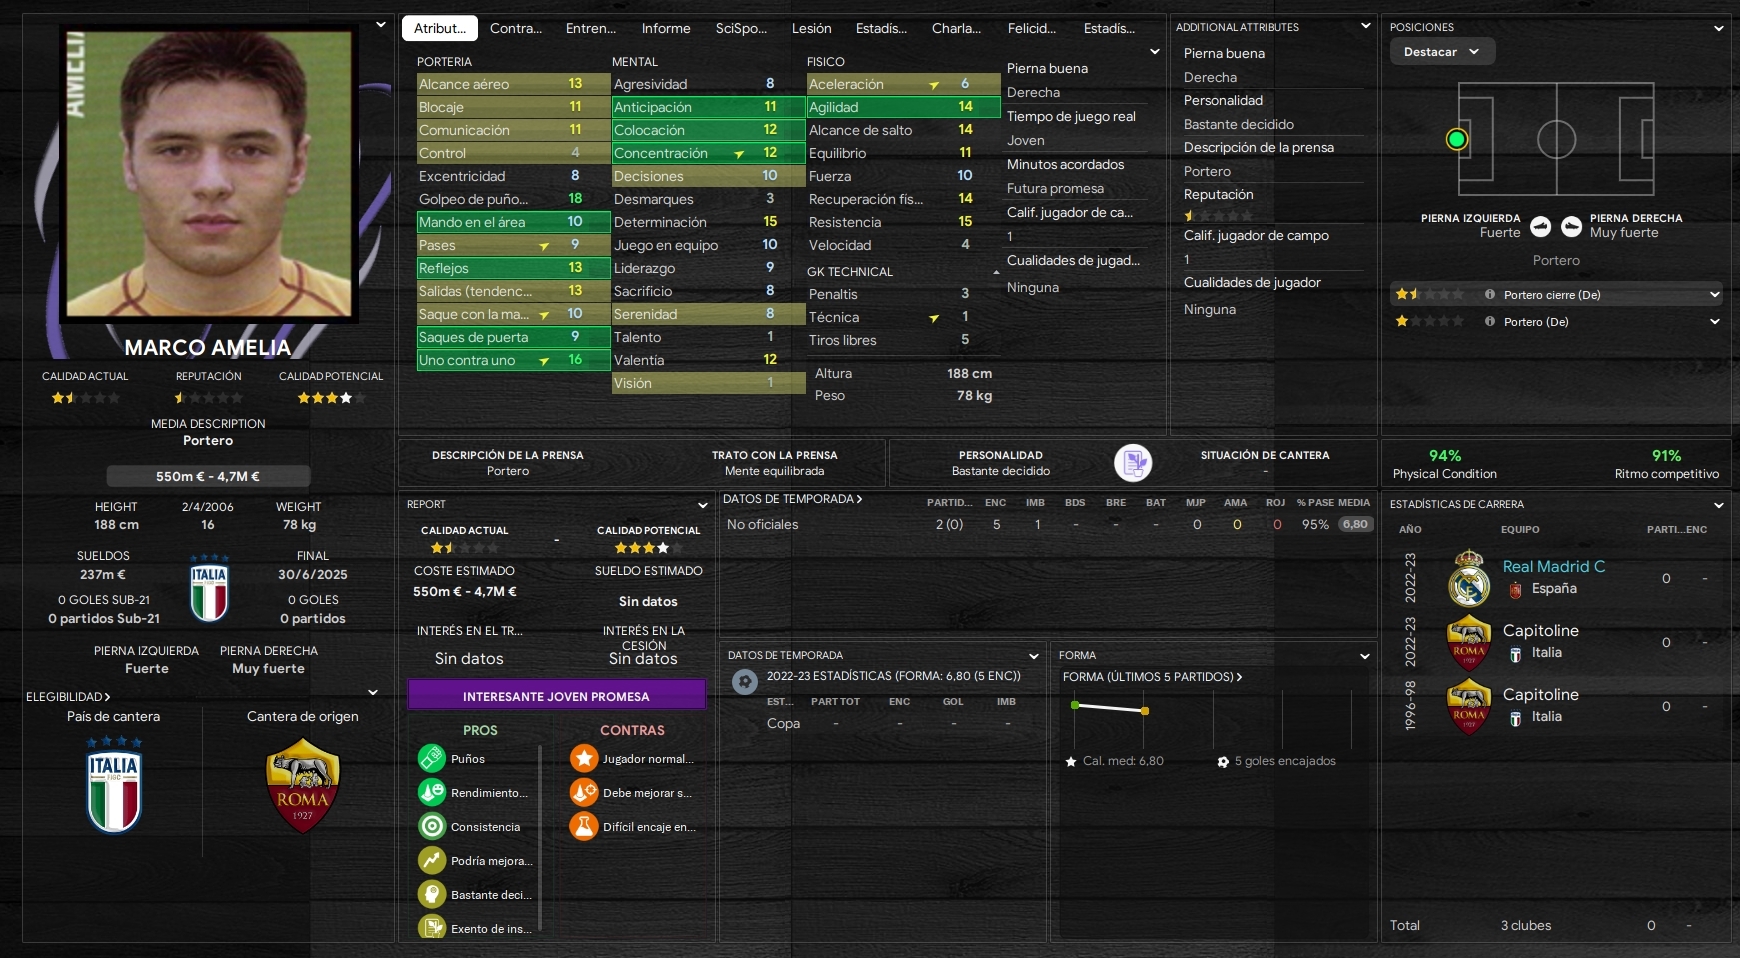Click the Exento de ins... pro icon

coord(432,928)
